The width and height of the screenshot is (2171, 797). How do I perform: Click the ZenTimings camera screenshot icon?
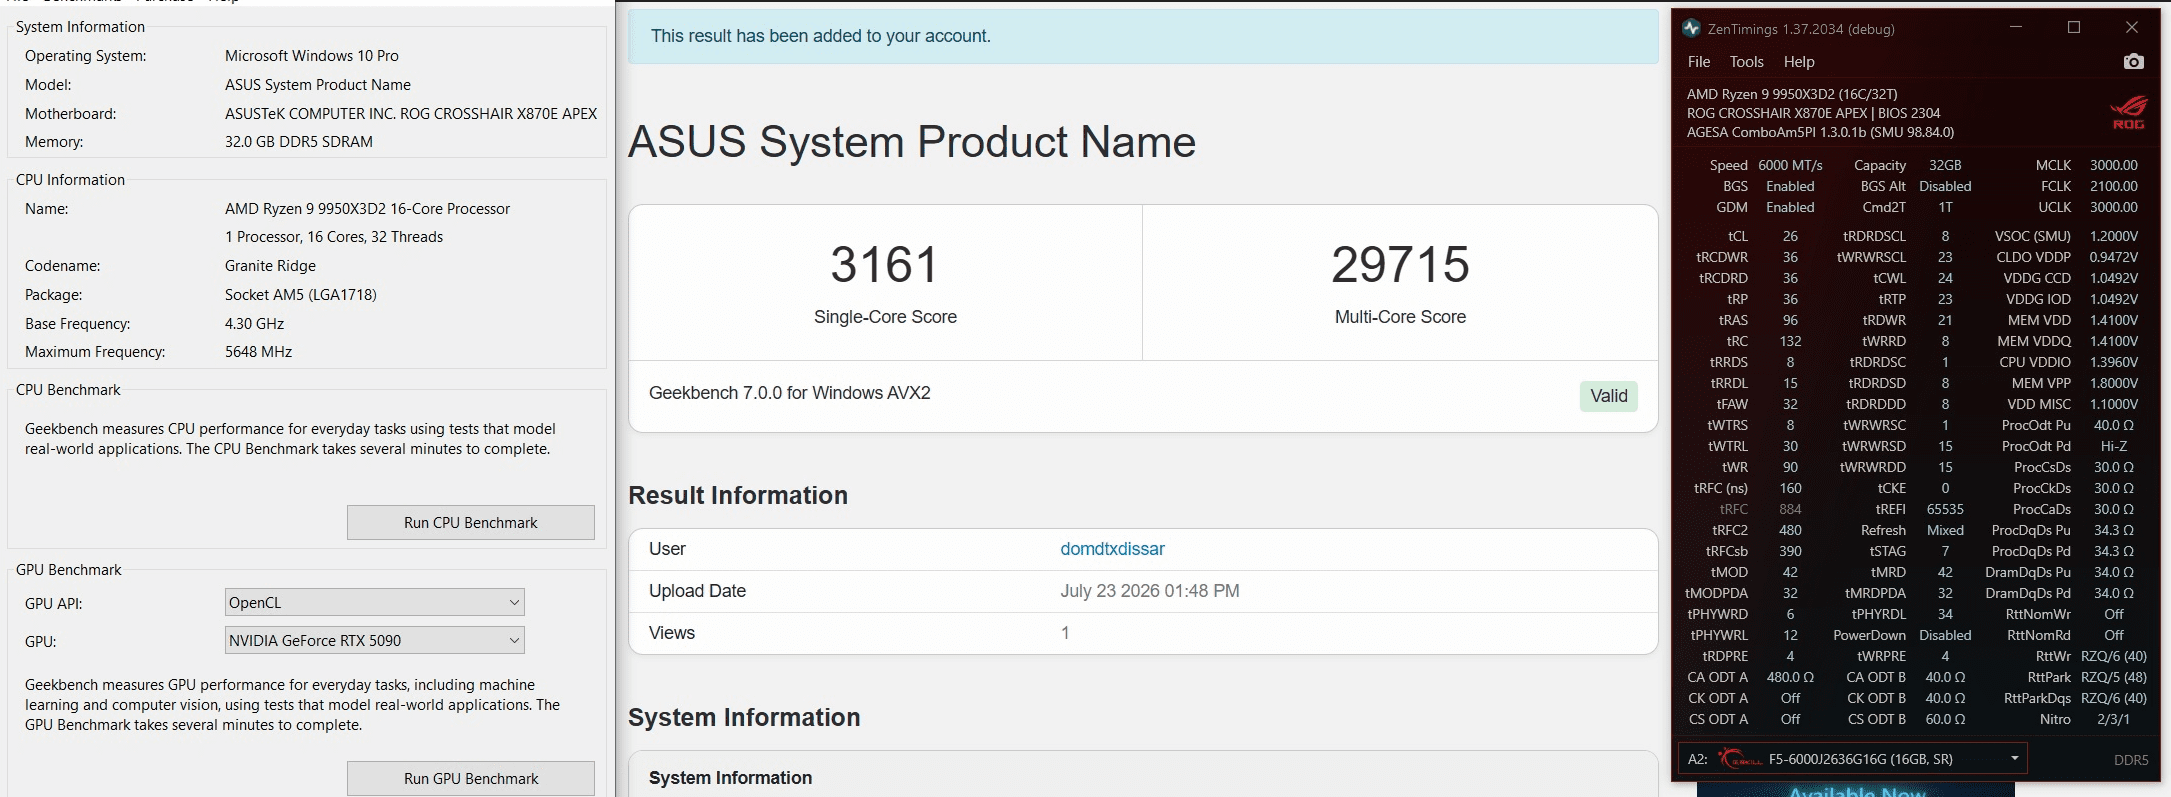[x=2133, y=62]
